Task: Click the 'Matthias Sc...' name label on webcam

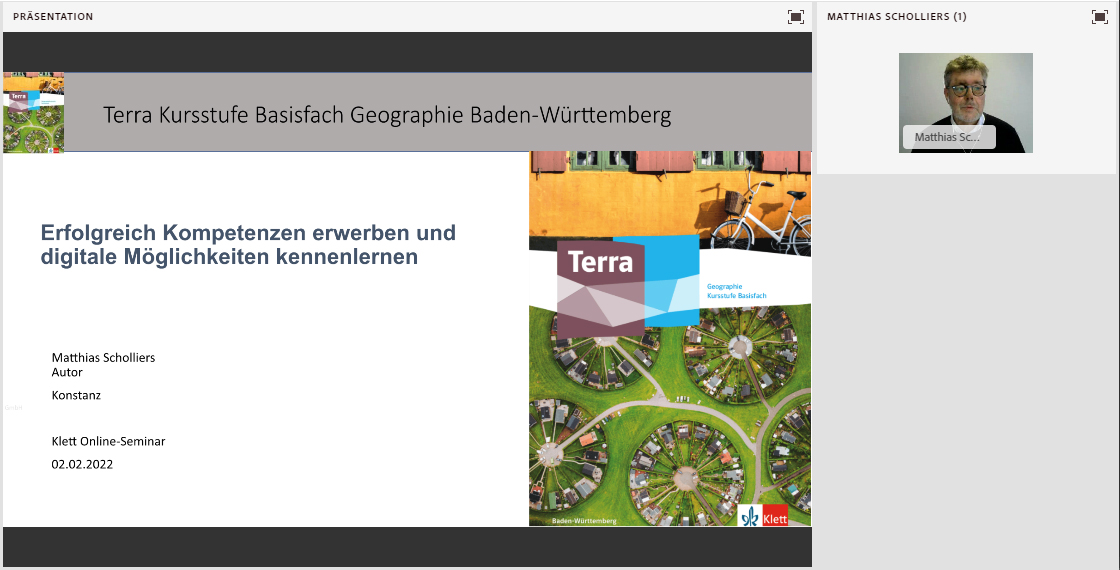Action: 949,137
